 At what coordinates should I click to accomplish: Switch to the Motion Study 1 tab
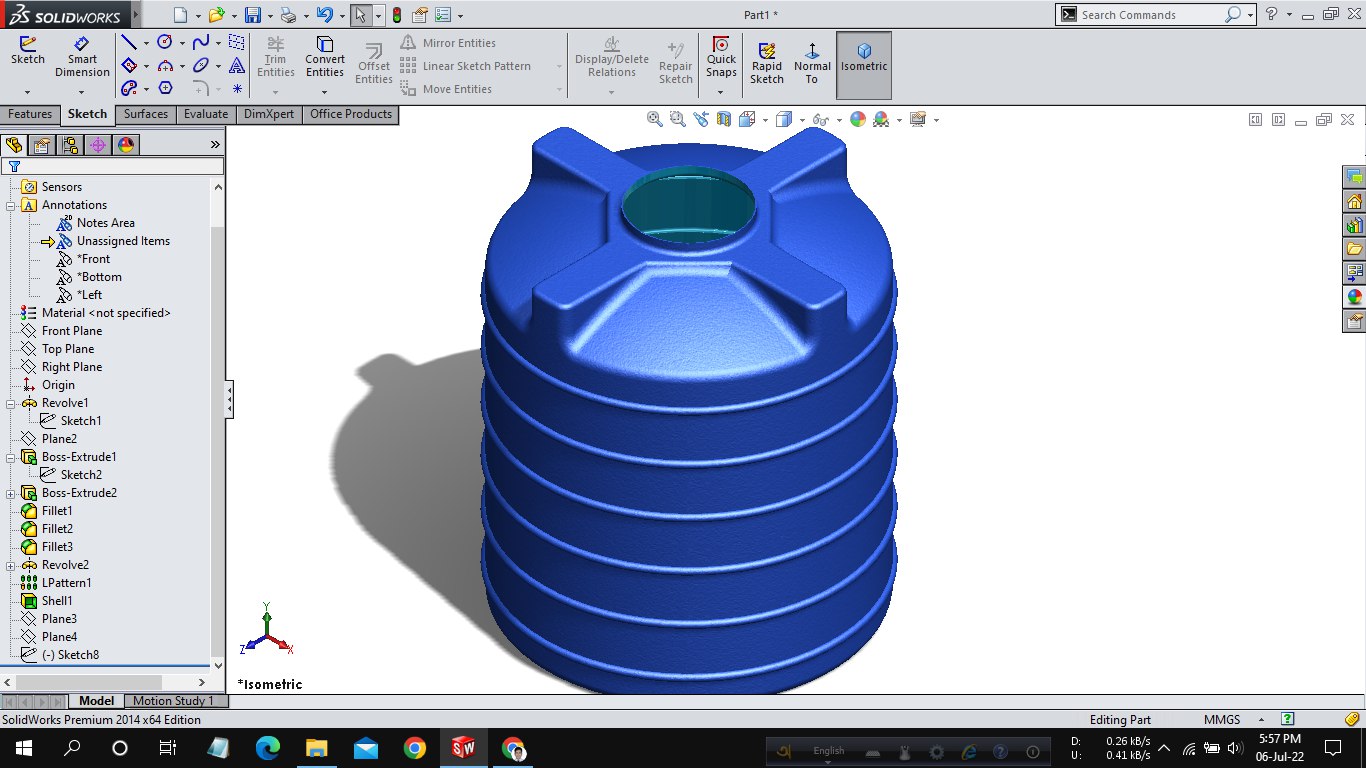tap(174, 701)
